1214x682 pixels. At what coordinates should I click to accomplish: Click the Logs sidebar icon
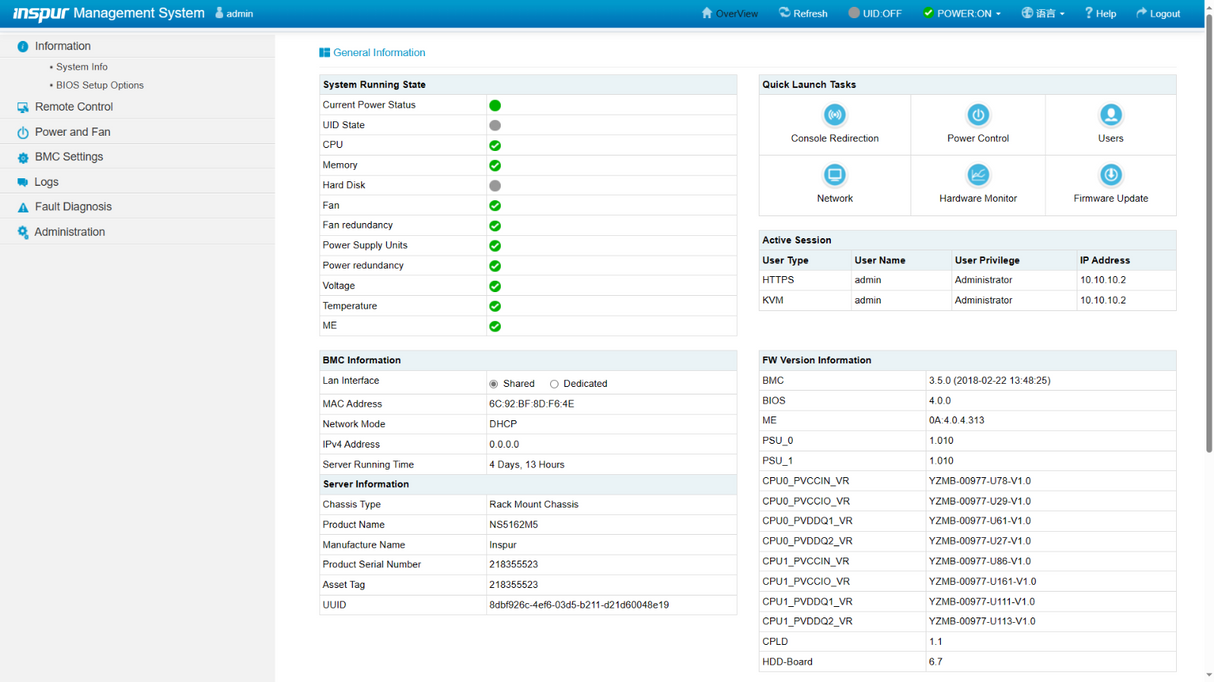(23, 182)
